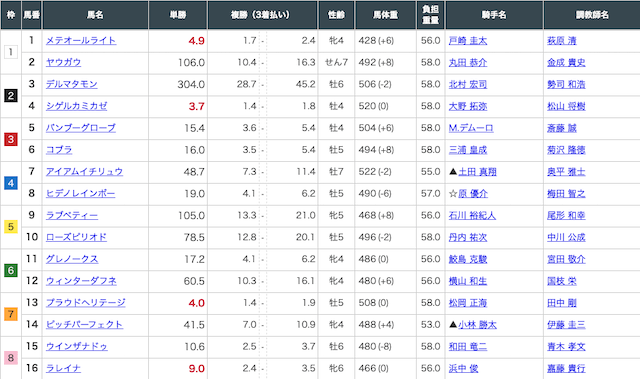Image resolution: width=640 pixels, height=379 pixels.
Task: Open trainer 梅田 智之 link
Action: click(x=566, y=193)
